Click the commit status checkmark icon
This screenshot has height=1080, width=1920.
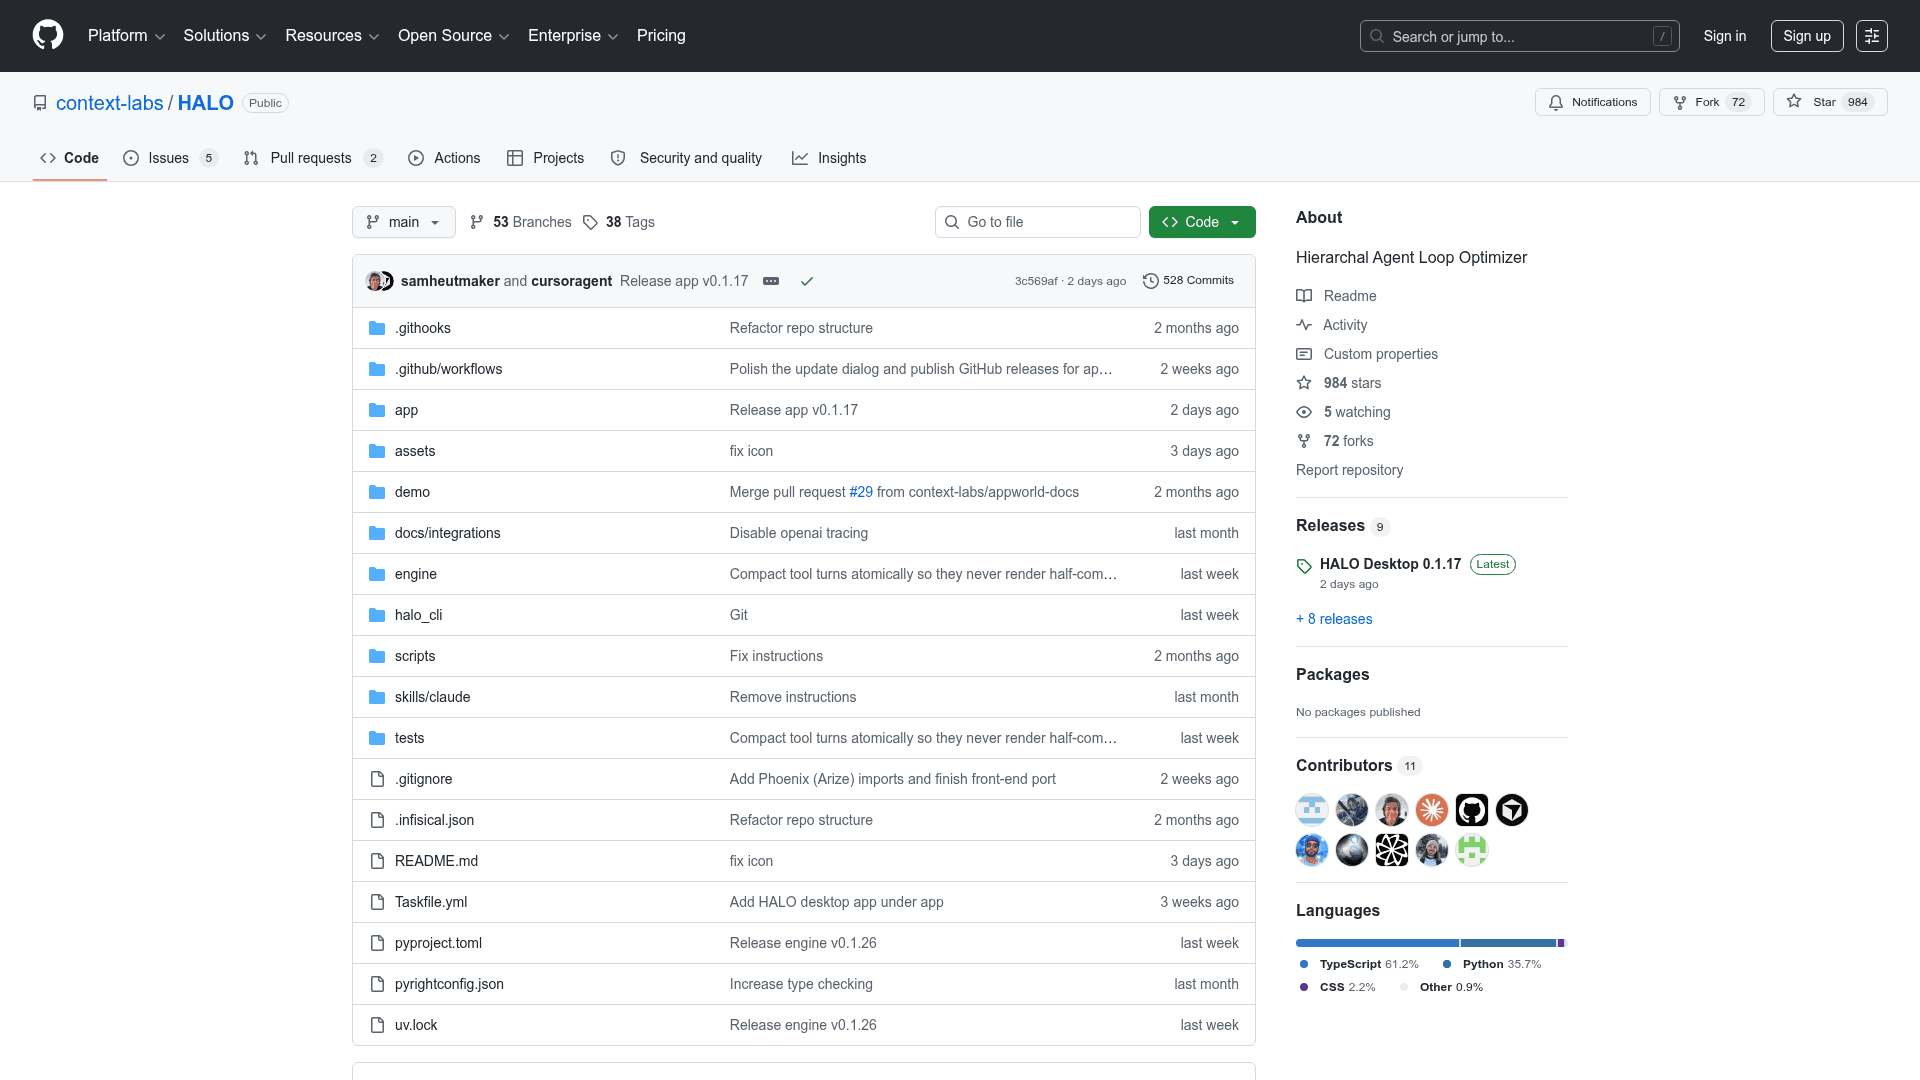807,281
